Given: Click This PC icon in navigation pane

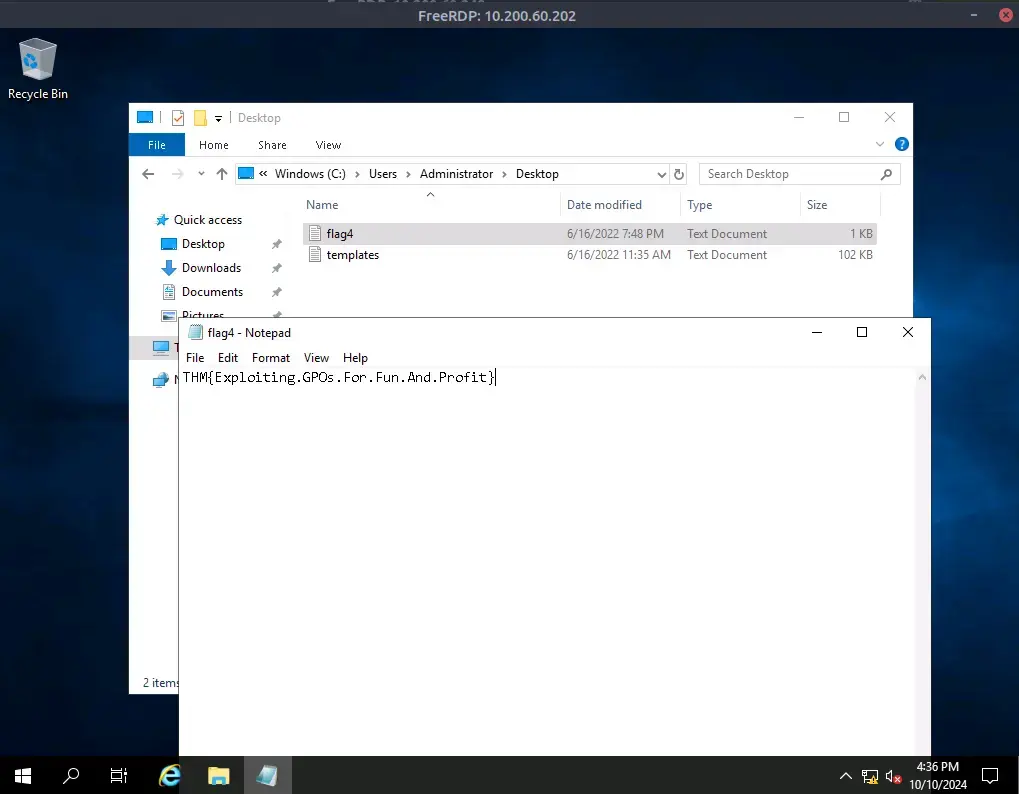Looking at the screenshot, I should tap(161, 348).
